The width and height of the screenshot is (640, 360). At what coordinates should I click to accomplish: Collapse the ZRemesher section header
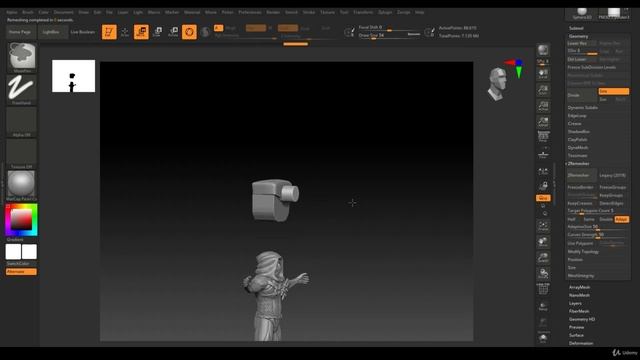click(578, 164)
